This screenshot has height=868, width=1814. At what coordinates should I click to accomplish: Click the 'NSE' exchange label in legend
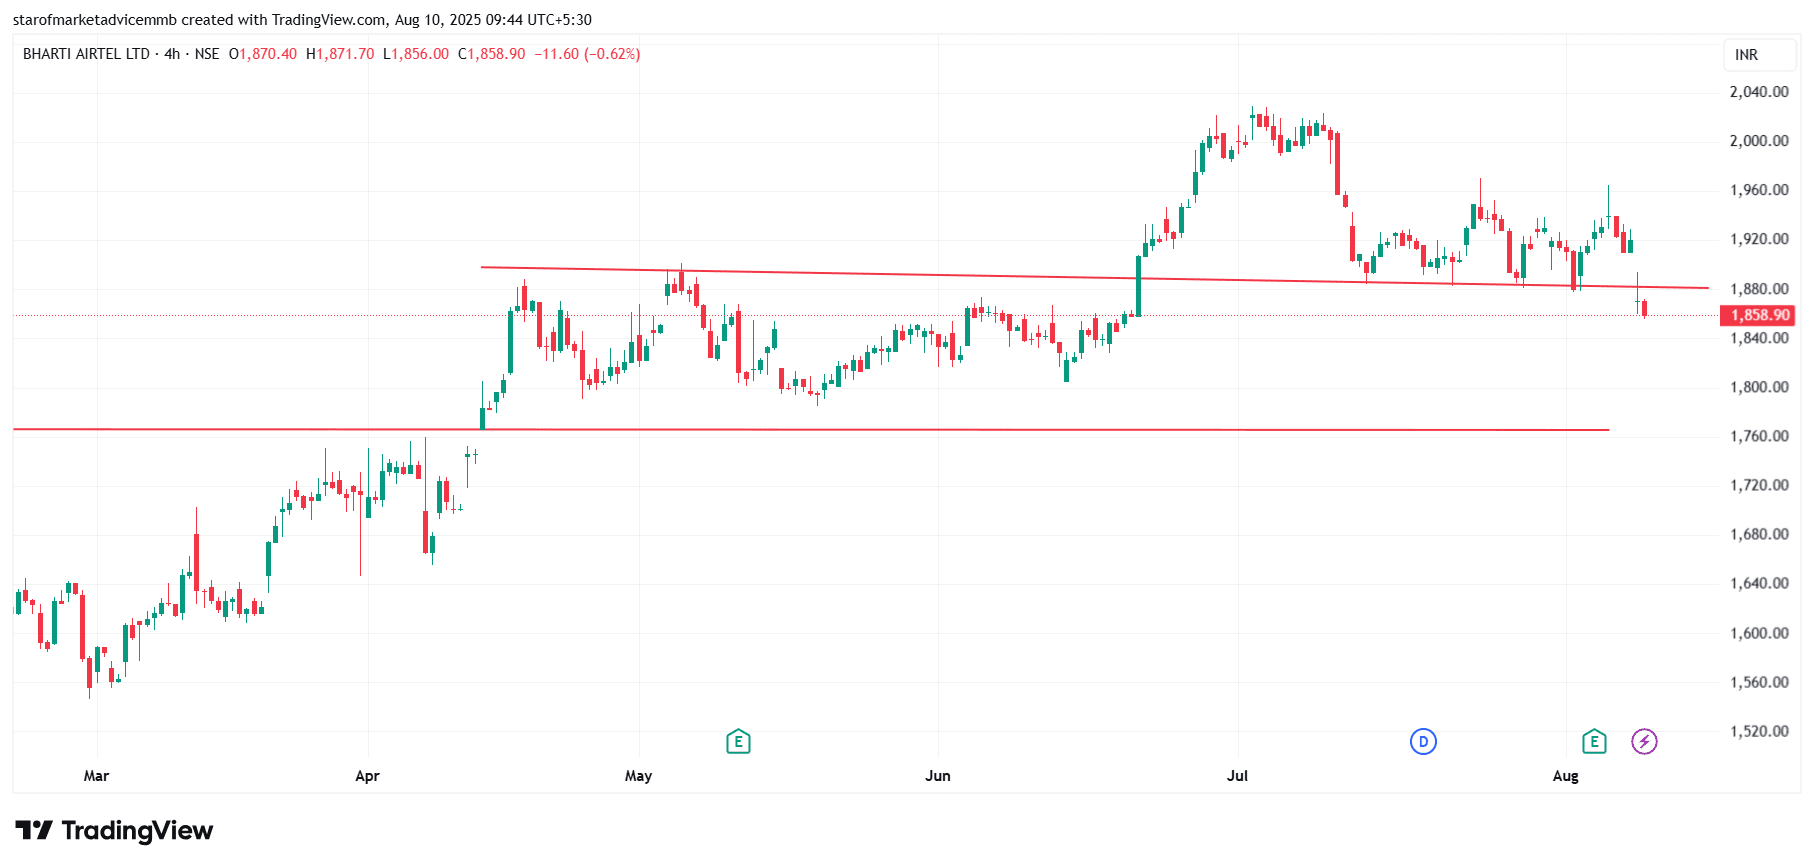(207, 54)
